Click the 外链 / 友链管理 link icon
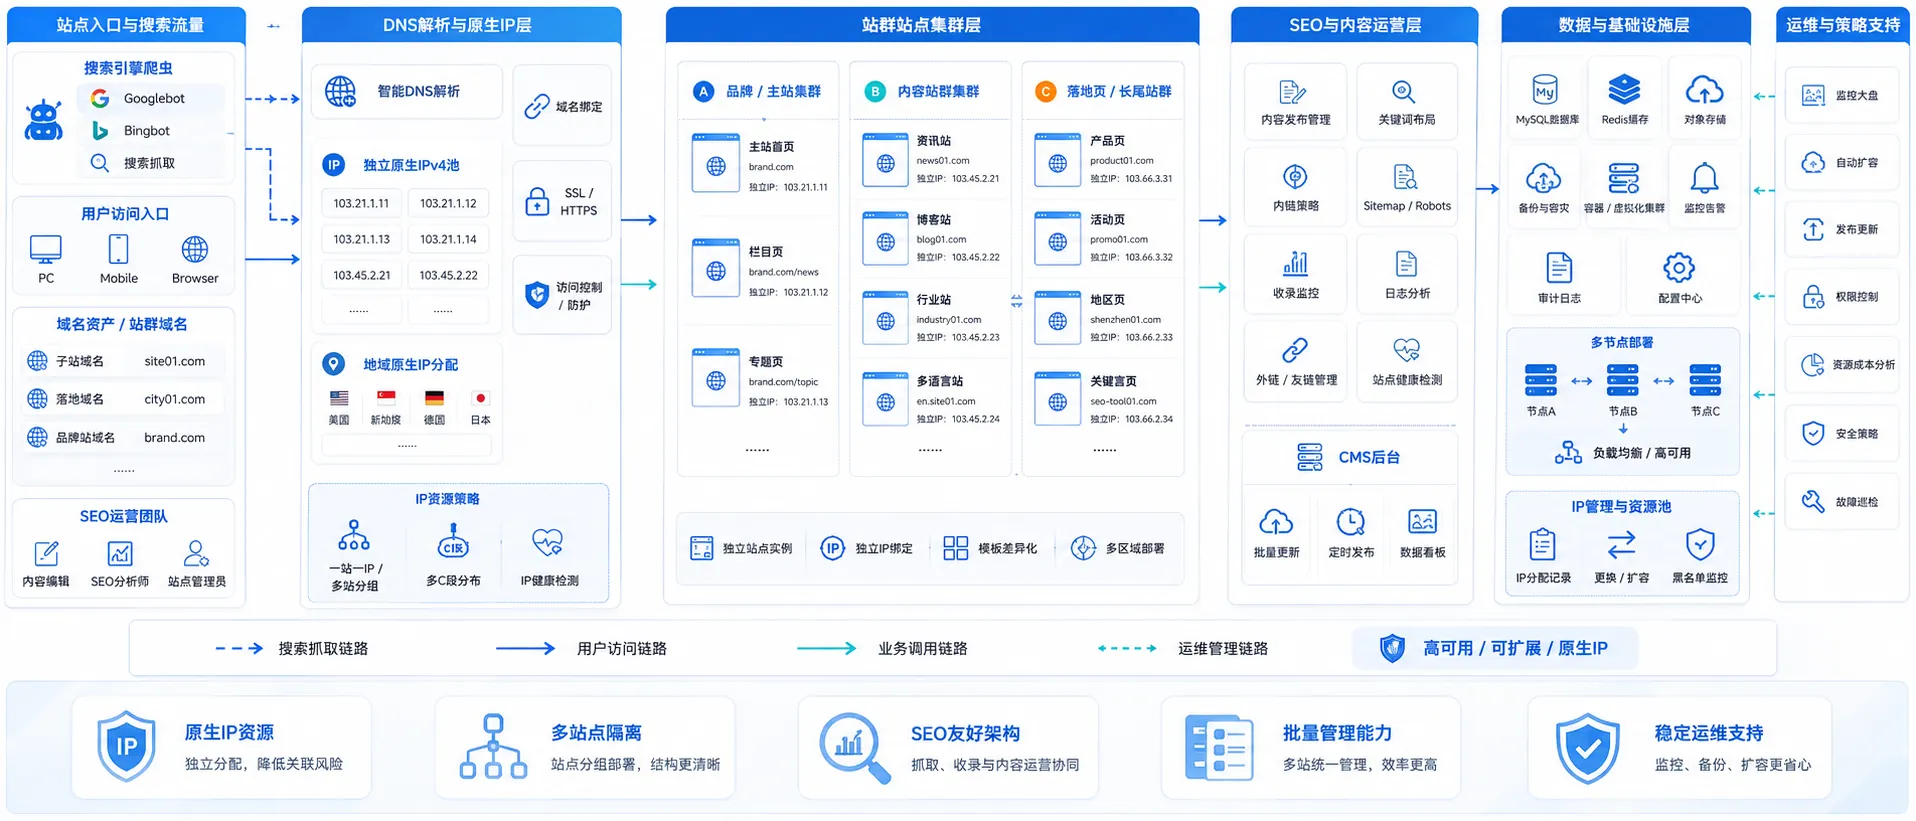 tap(1295, 350)
